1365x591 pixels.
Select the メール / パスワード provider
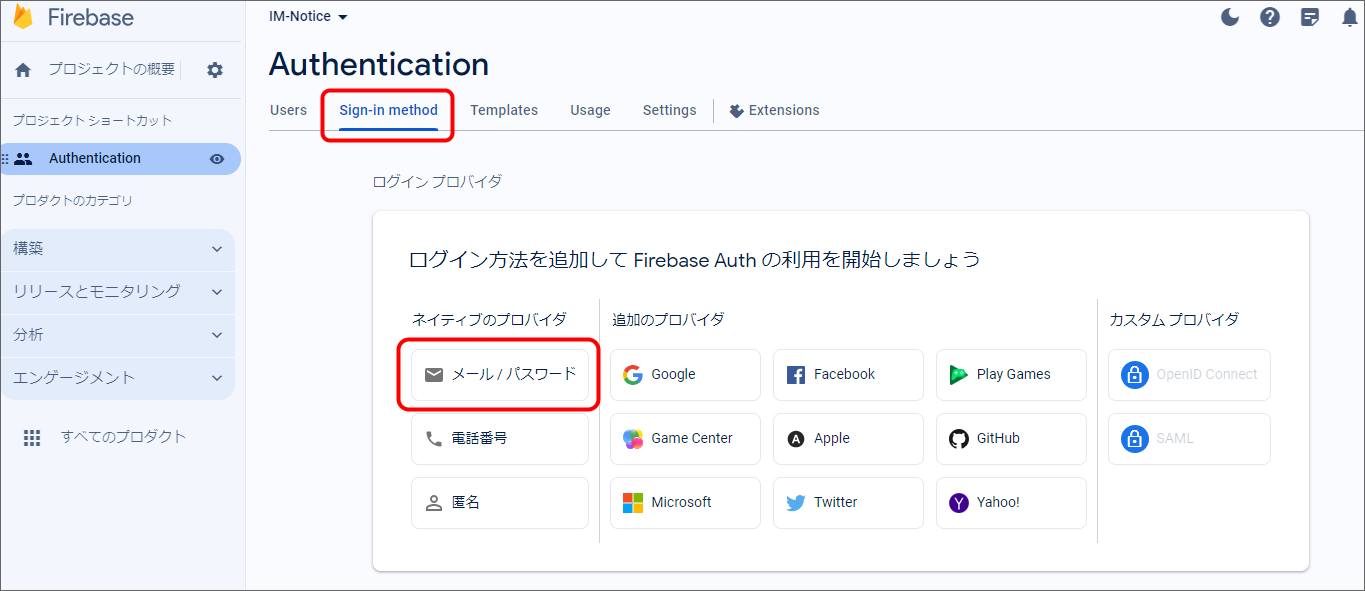[500, 375]
